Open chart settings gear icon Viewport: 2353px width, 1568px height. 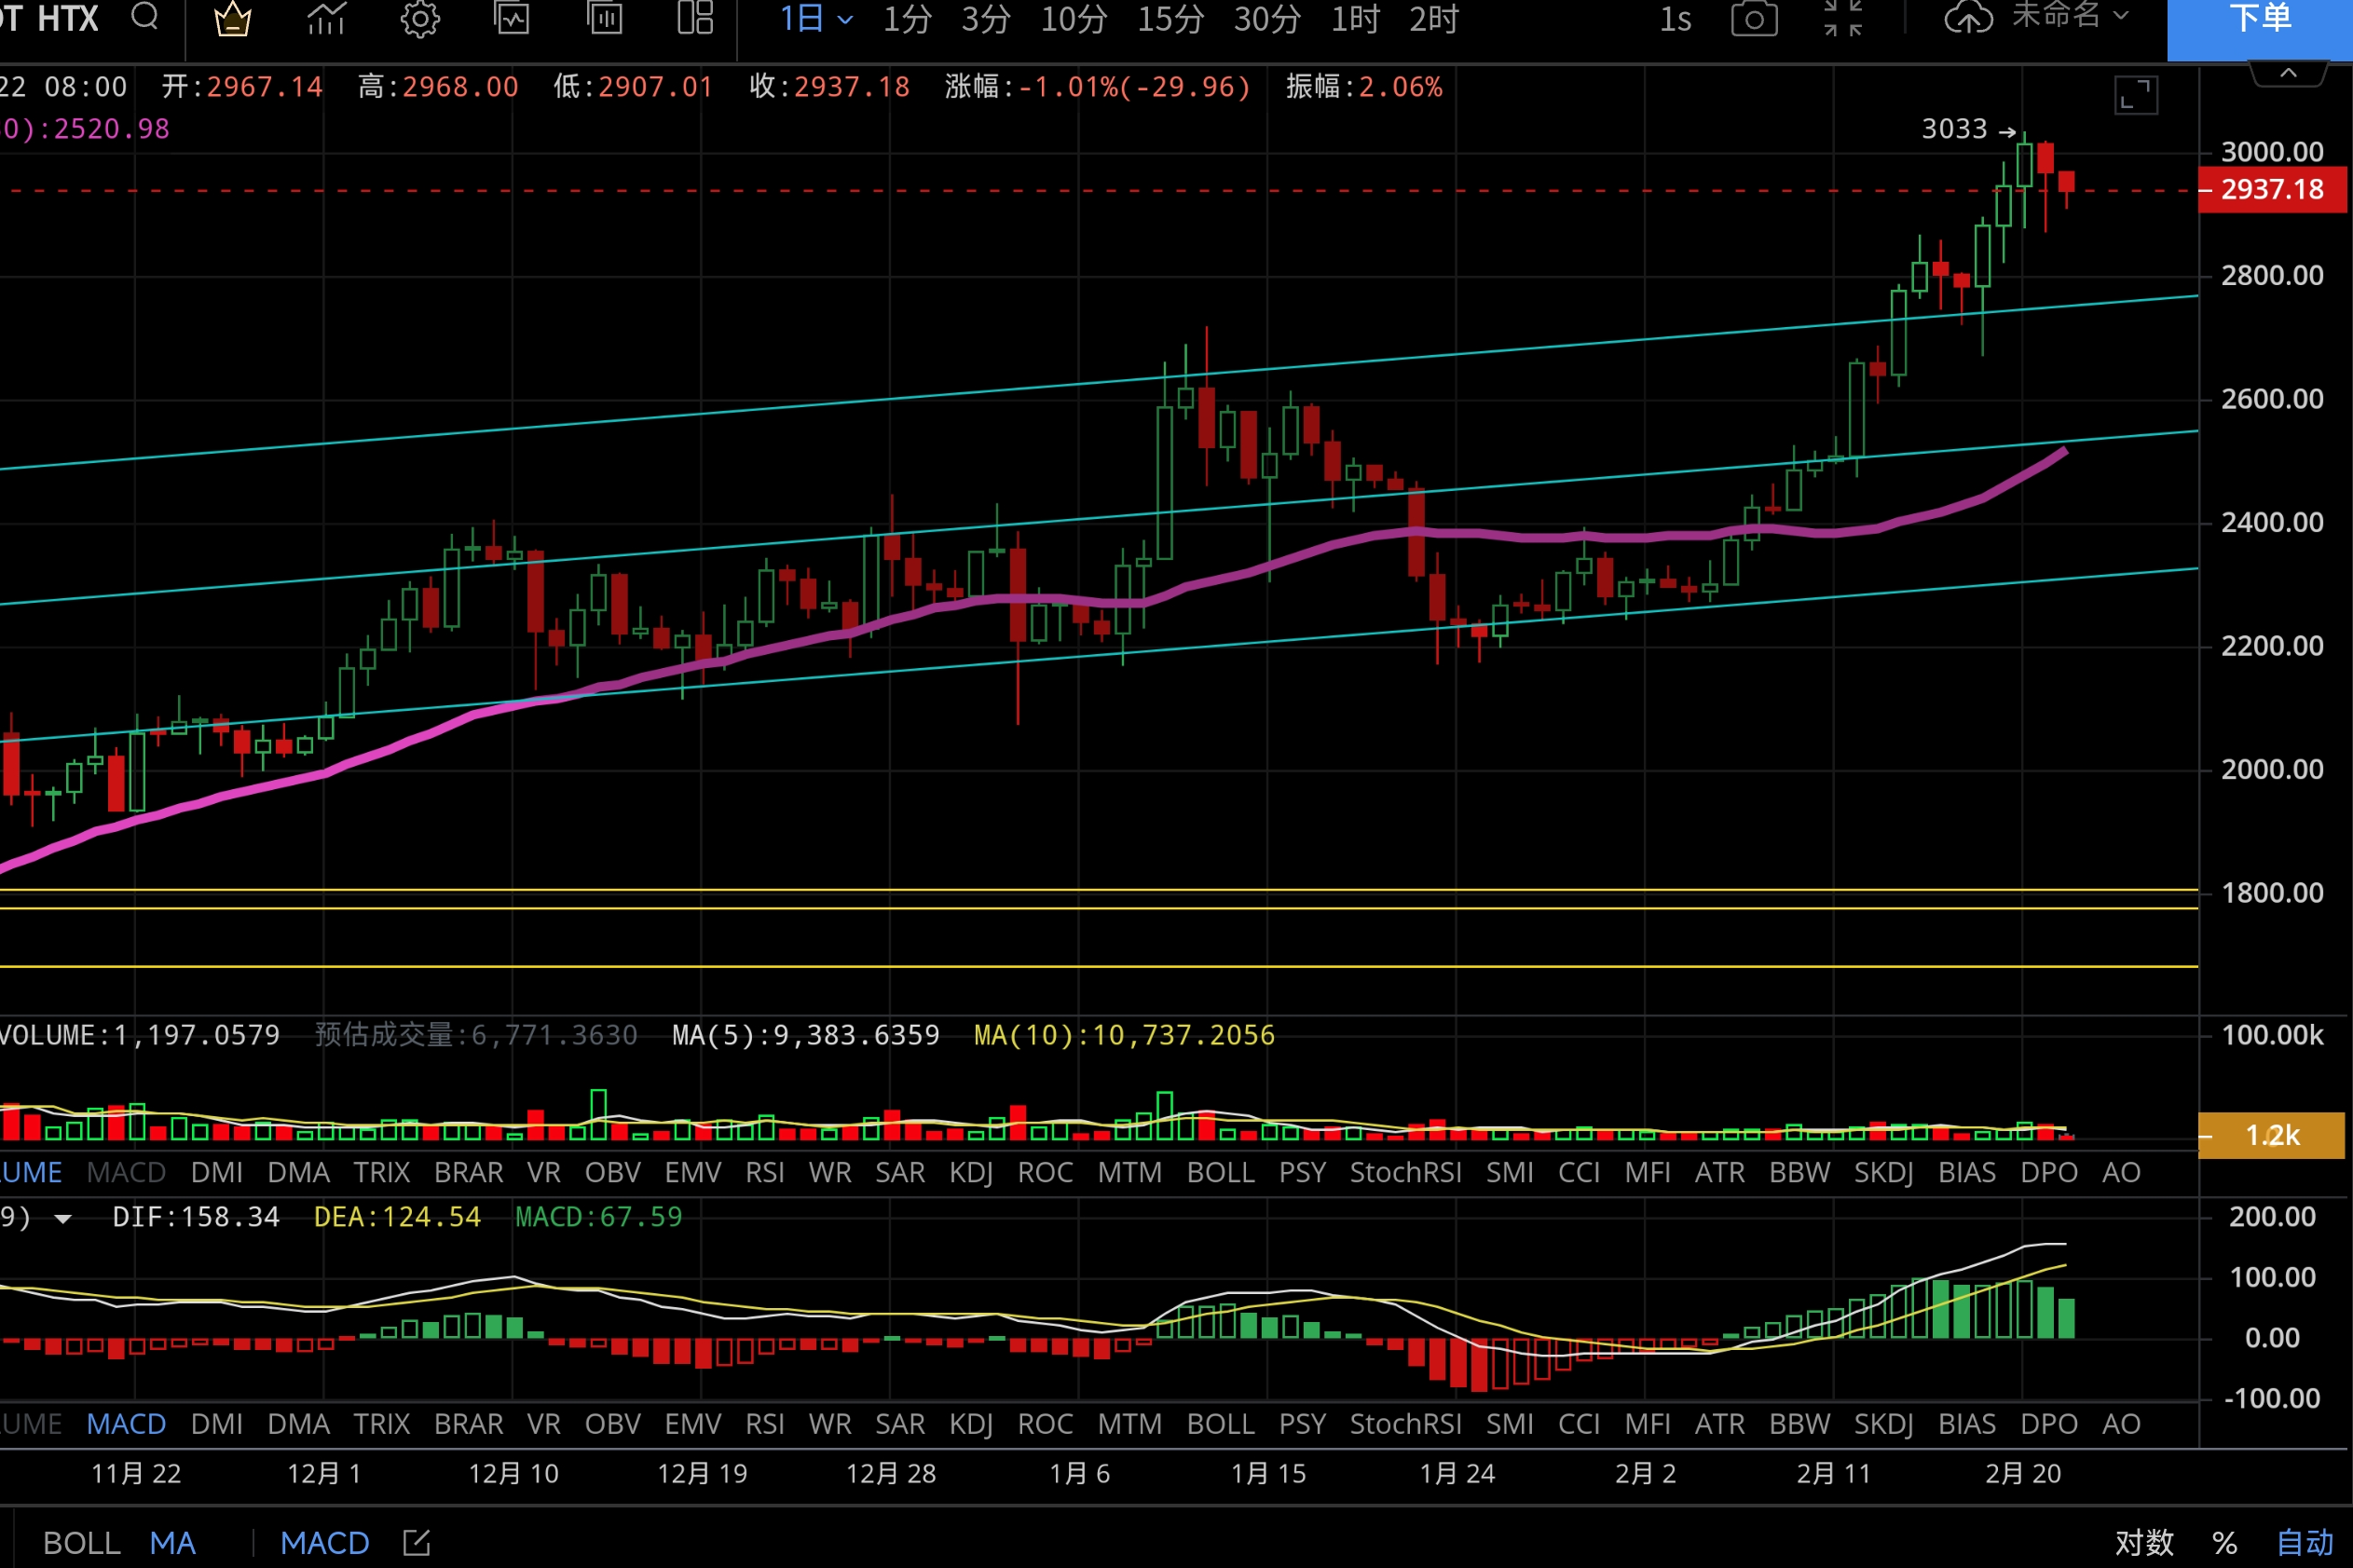(420, 19)
